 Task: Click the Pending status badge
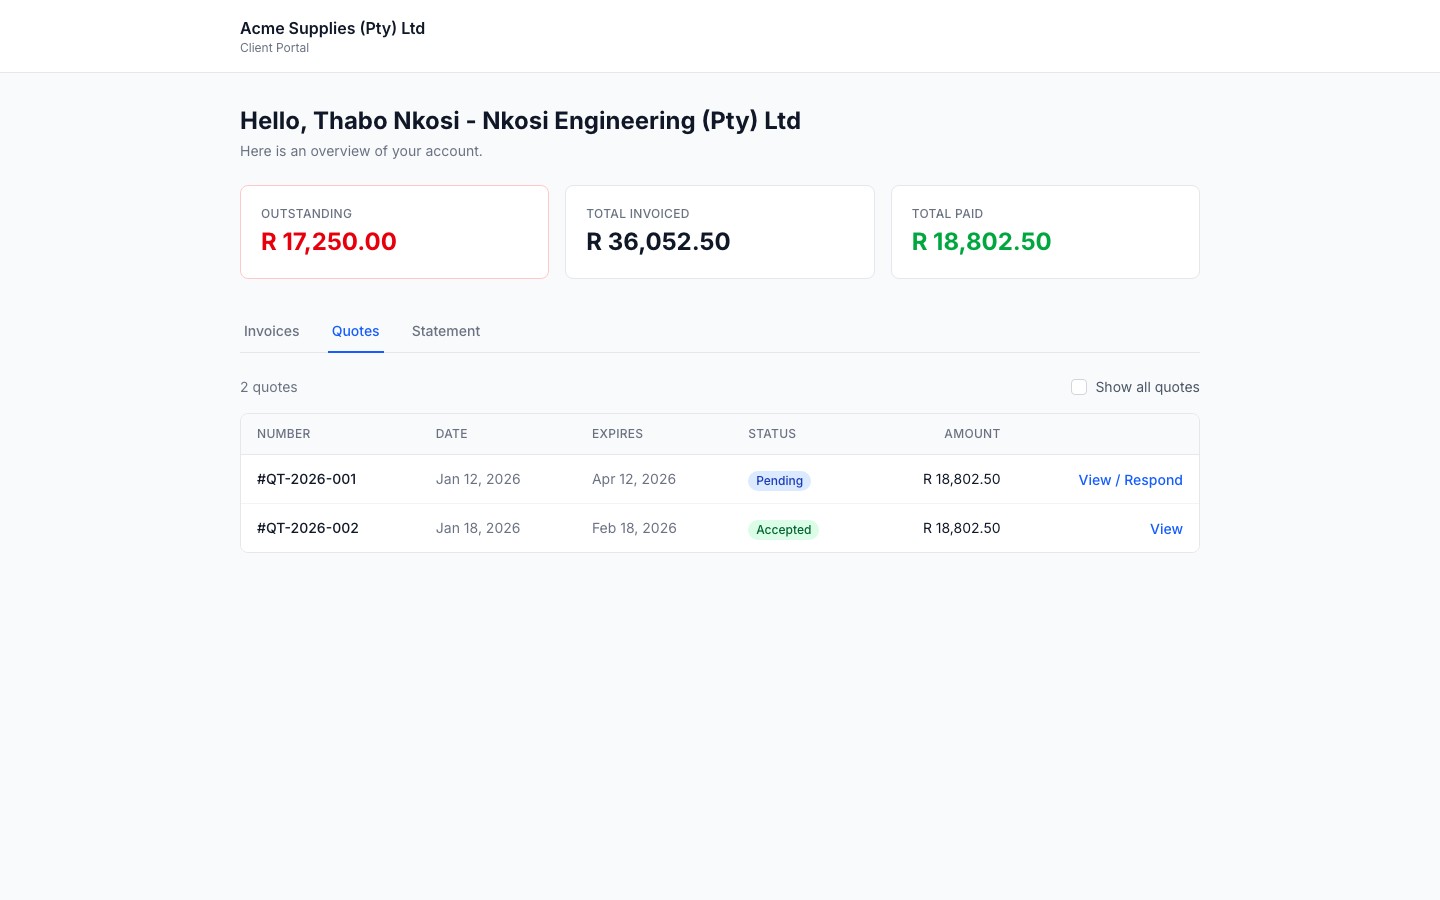[779, 481]
